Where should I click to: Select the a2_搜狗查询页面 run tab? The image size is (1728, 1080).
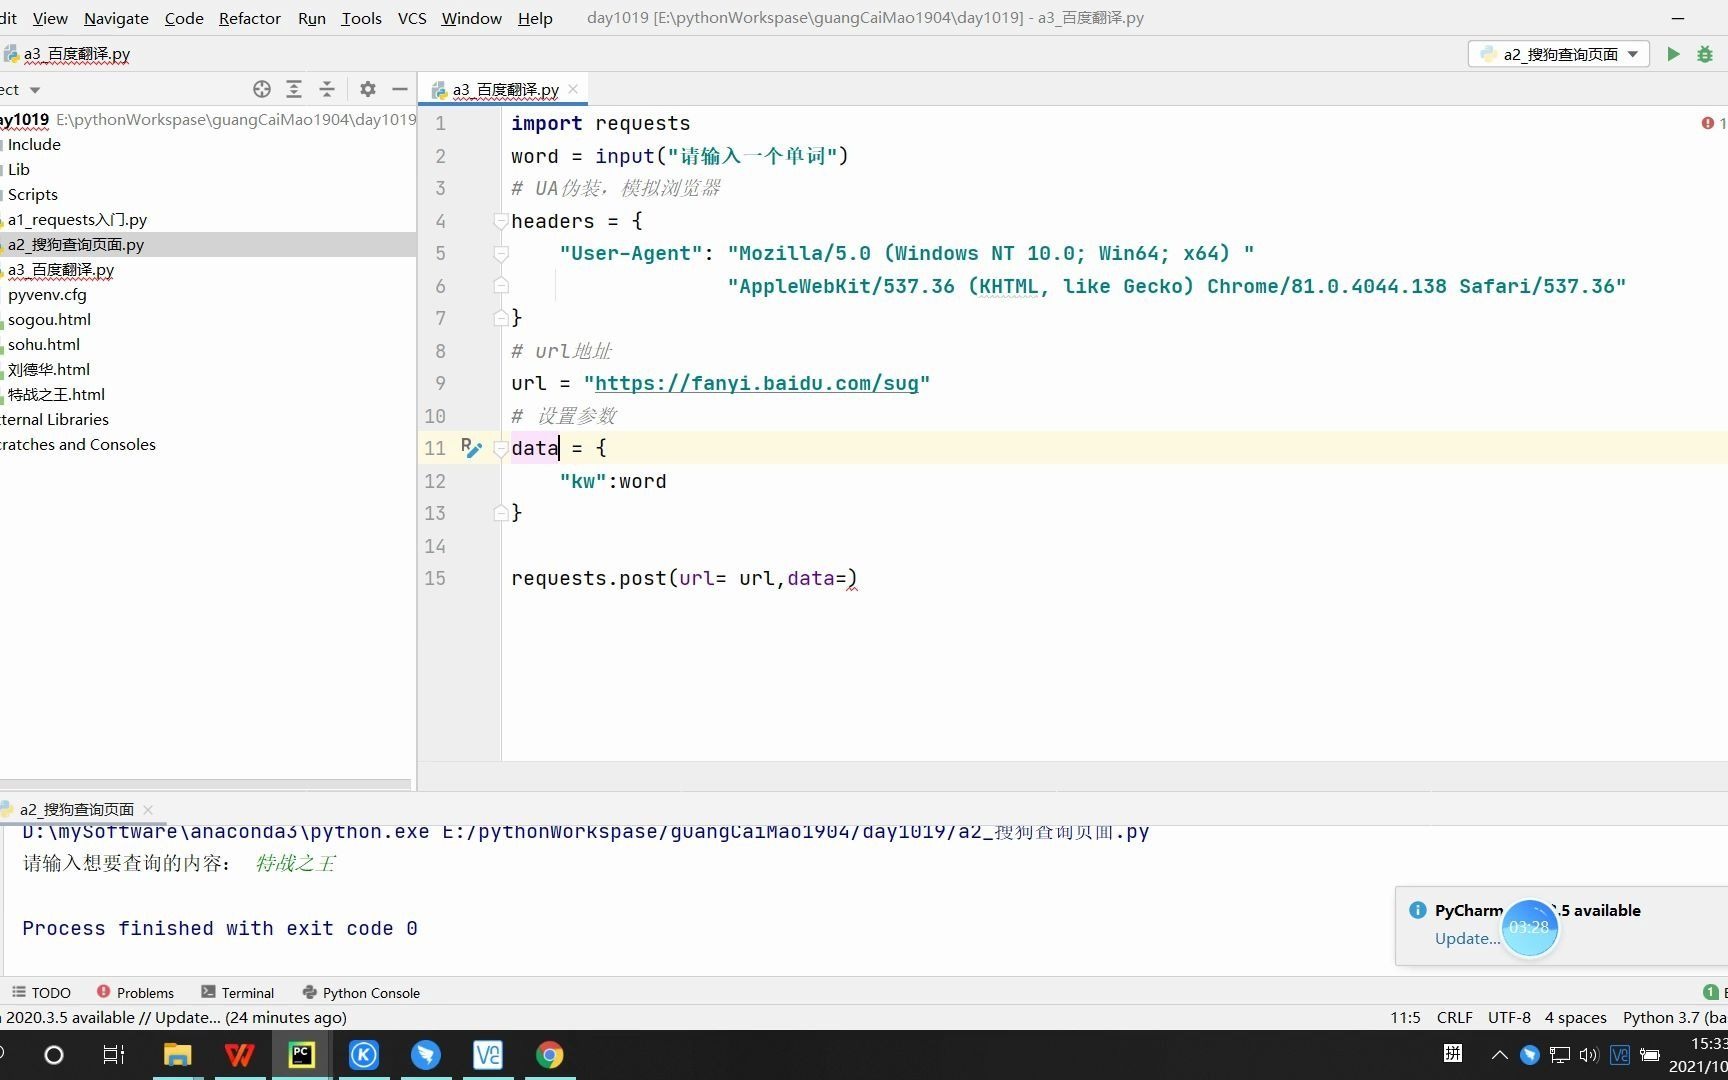pos(76,809)
